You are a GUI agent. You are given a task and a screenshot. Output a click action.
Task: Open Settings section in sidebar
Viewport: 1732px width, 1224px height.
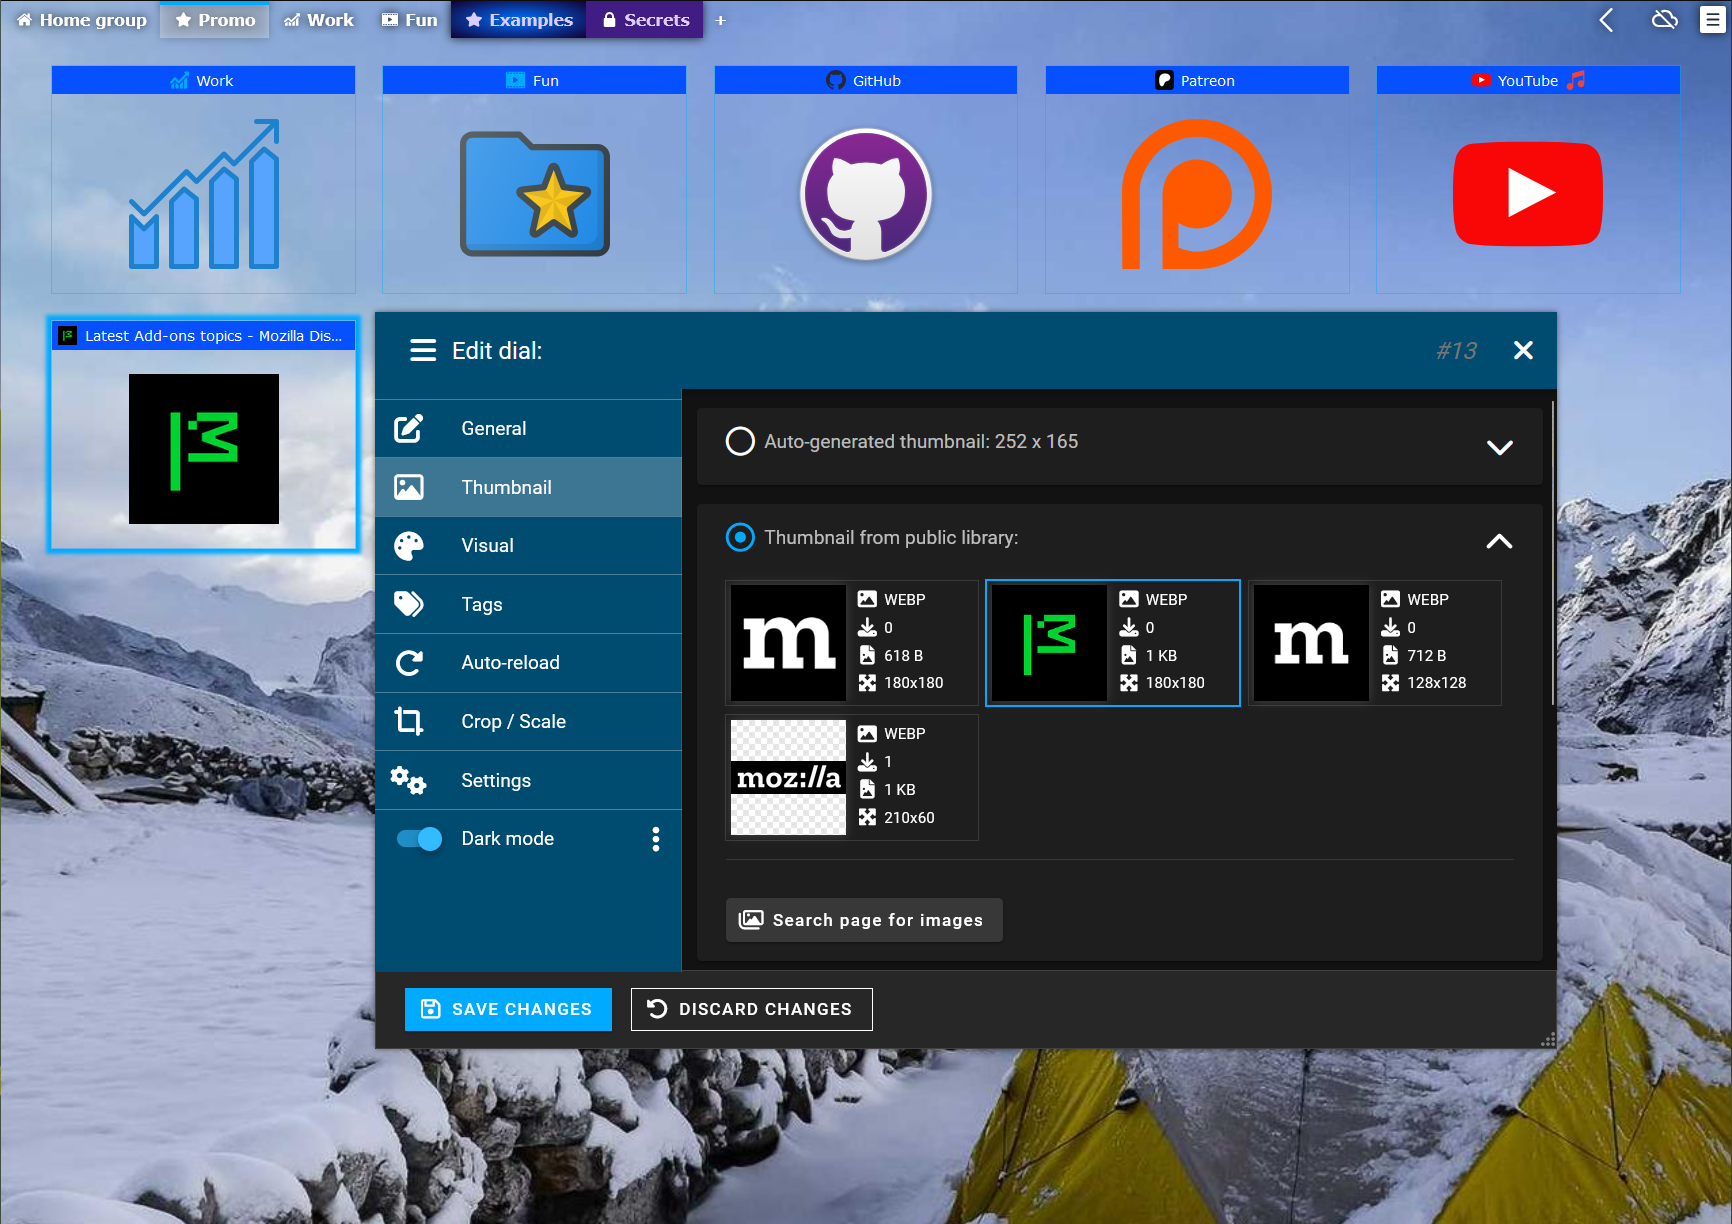click(529, 780)
